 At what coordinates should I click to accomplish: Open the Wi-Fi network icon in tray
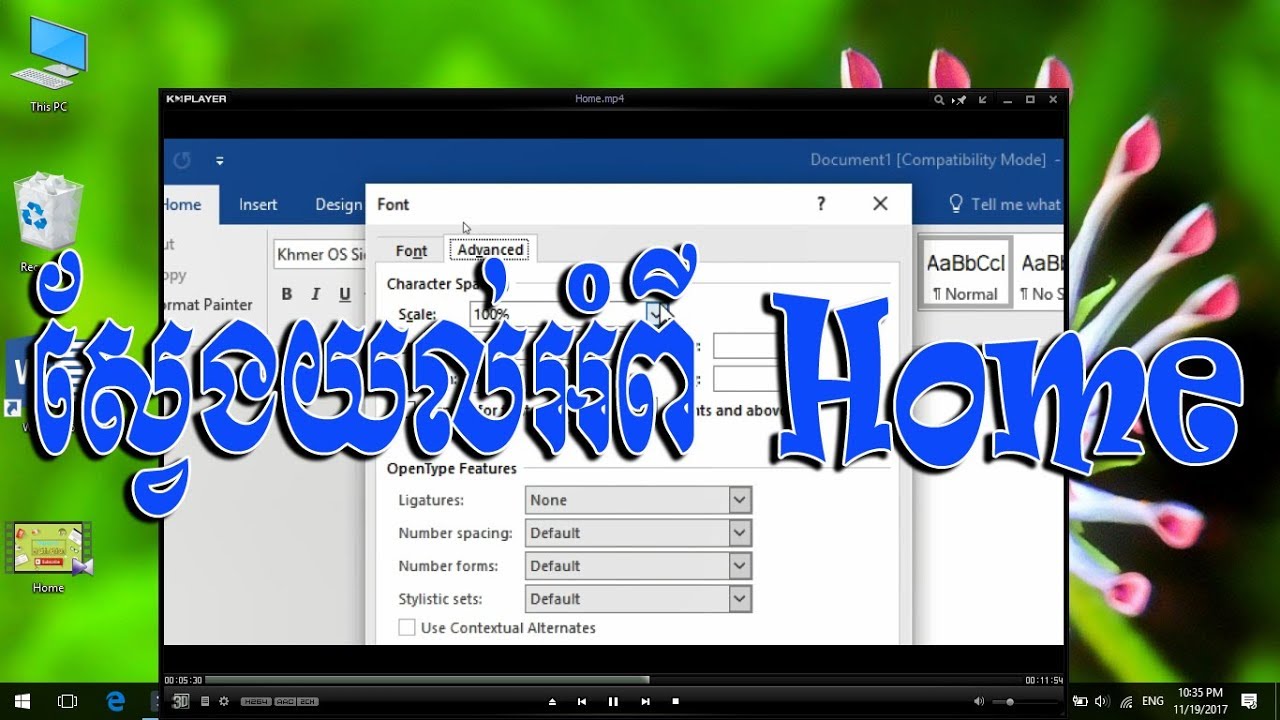pyautogui.click(x=1126, y=702)
